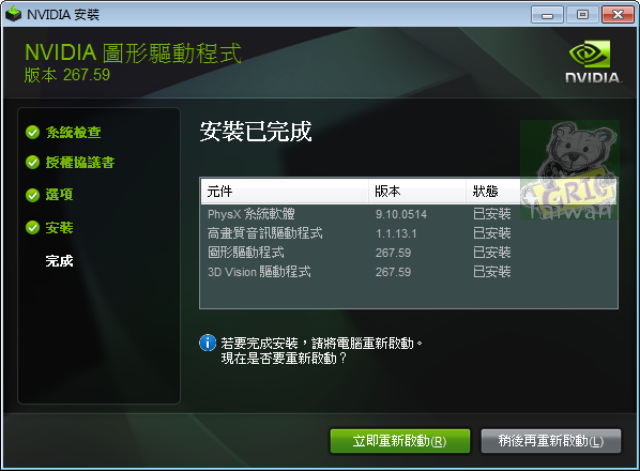Click the NVIDIA eye logo
This screenshot has height=471, width=640.
point(590,54)
